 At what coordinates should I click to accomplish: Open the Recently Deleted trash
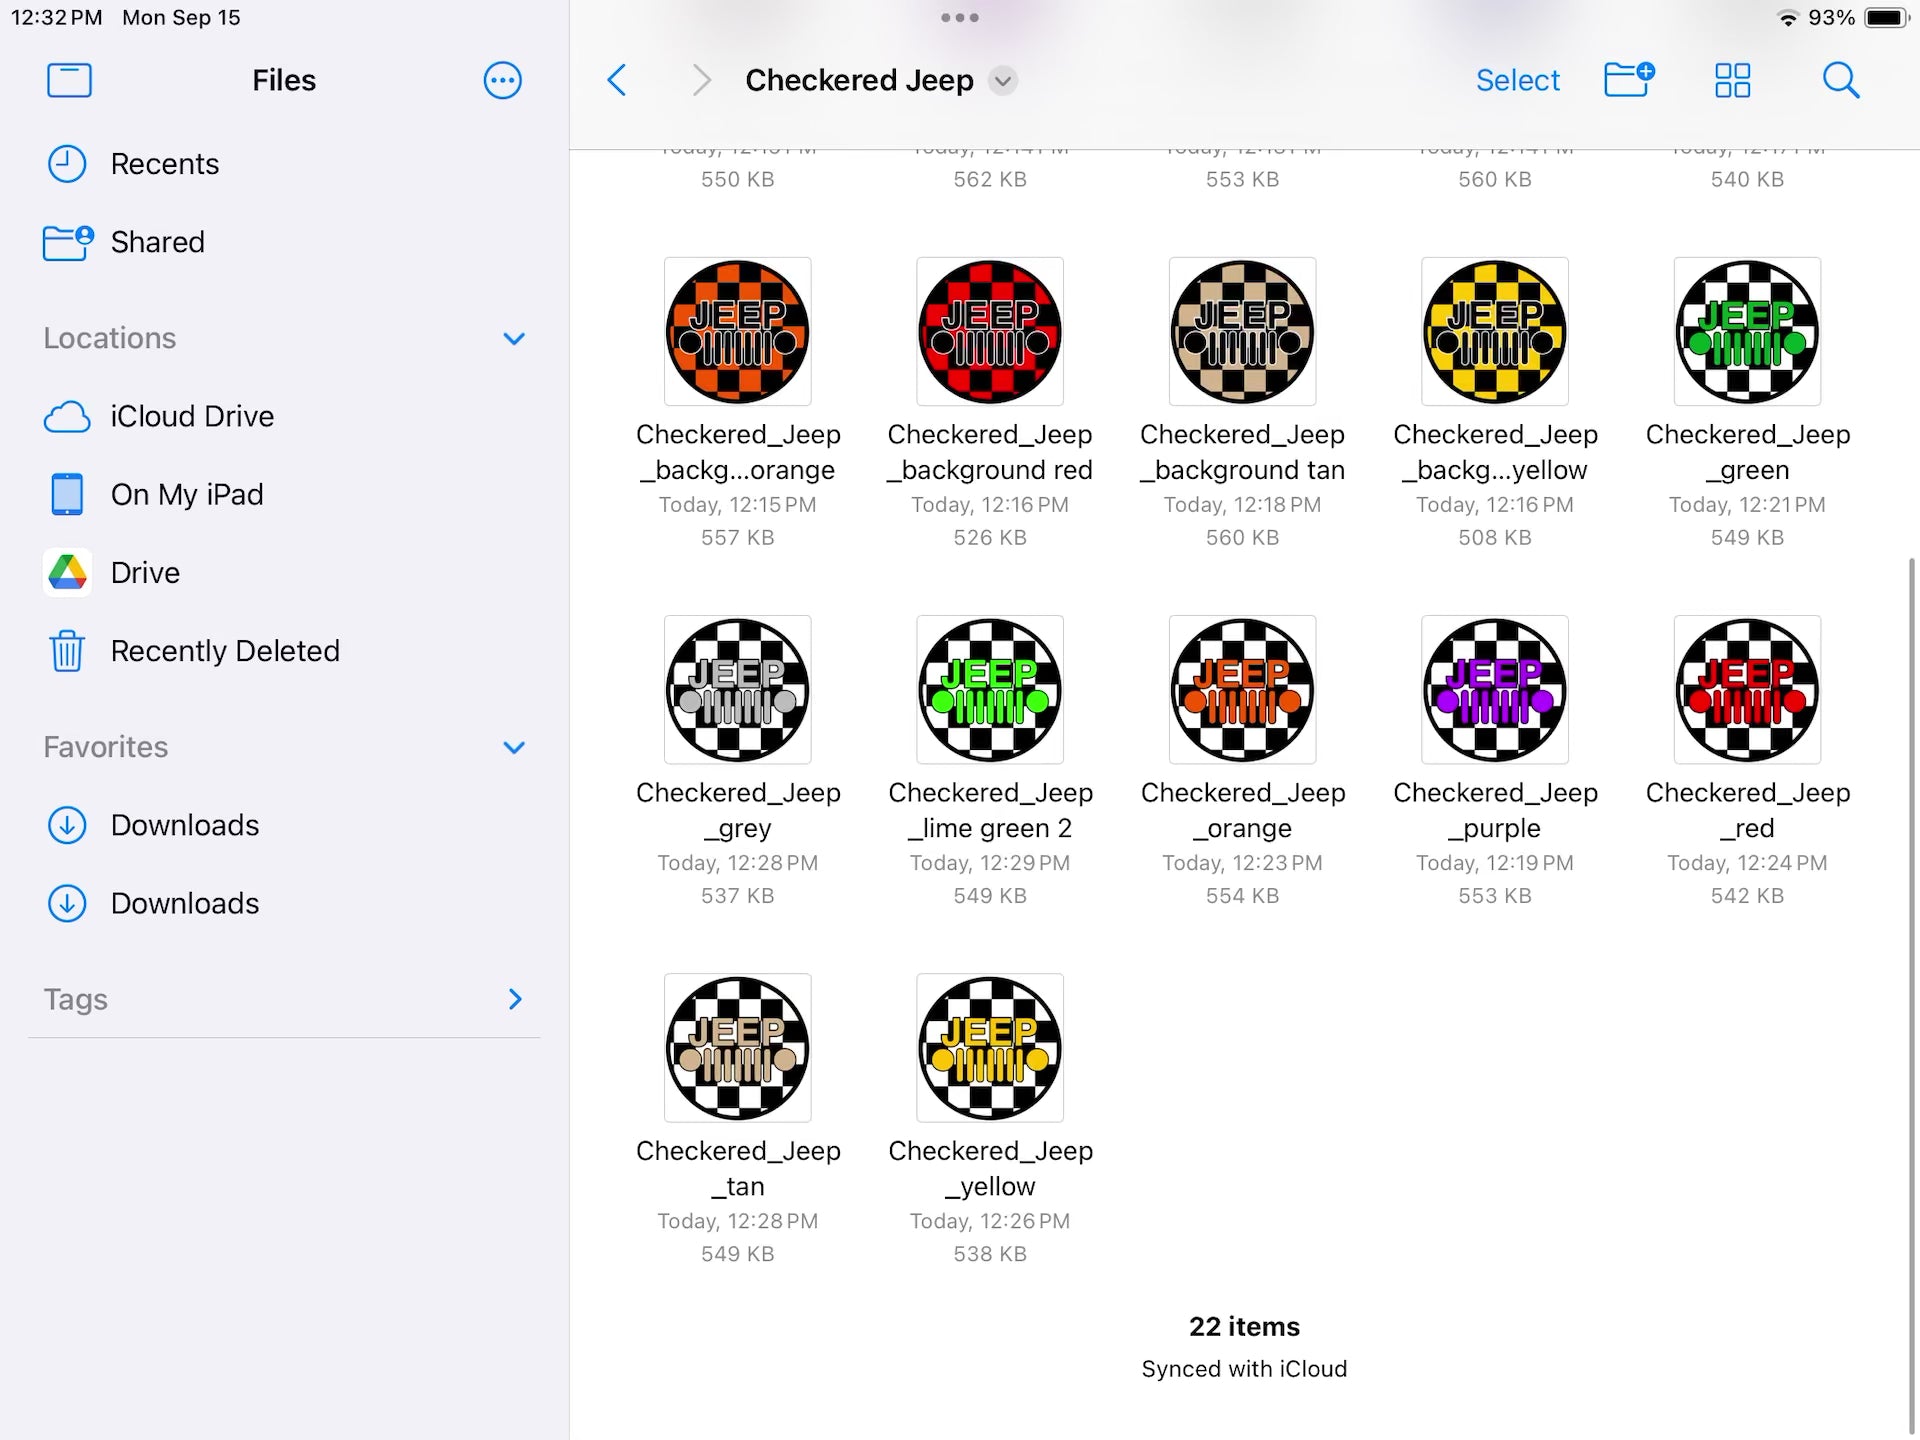[x=224, y=651]
